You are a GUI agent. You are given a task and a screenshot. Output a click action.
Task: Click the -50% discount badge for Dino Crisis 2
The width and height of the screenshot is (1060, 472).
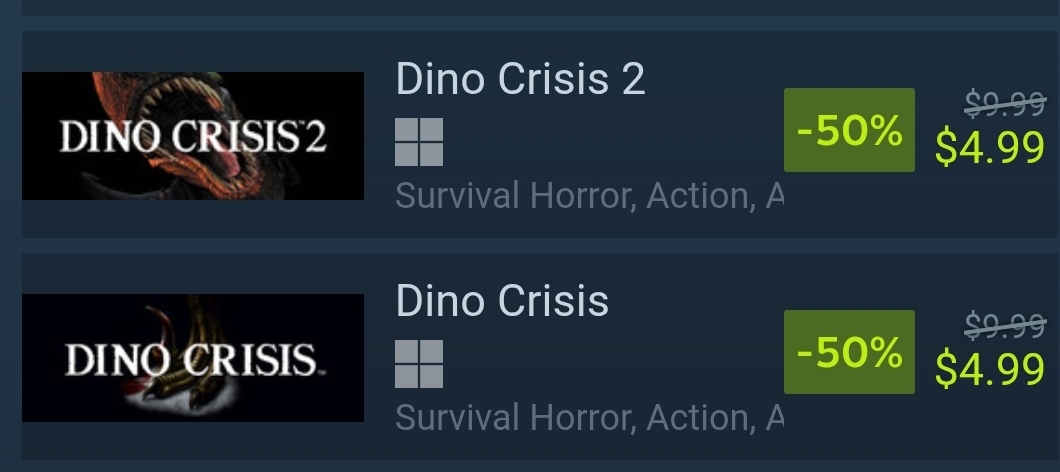pos(849,130)
